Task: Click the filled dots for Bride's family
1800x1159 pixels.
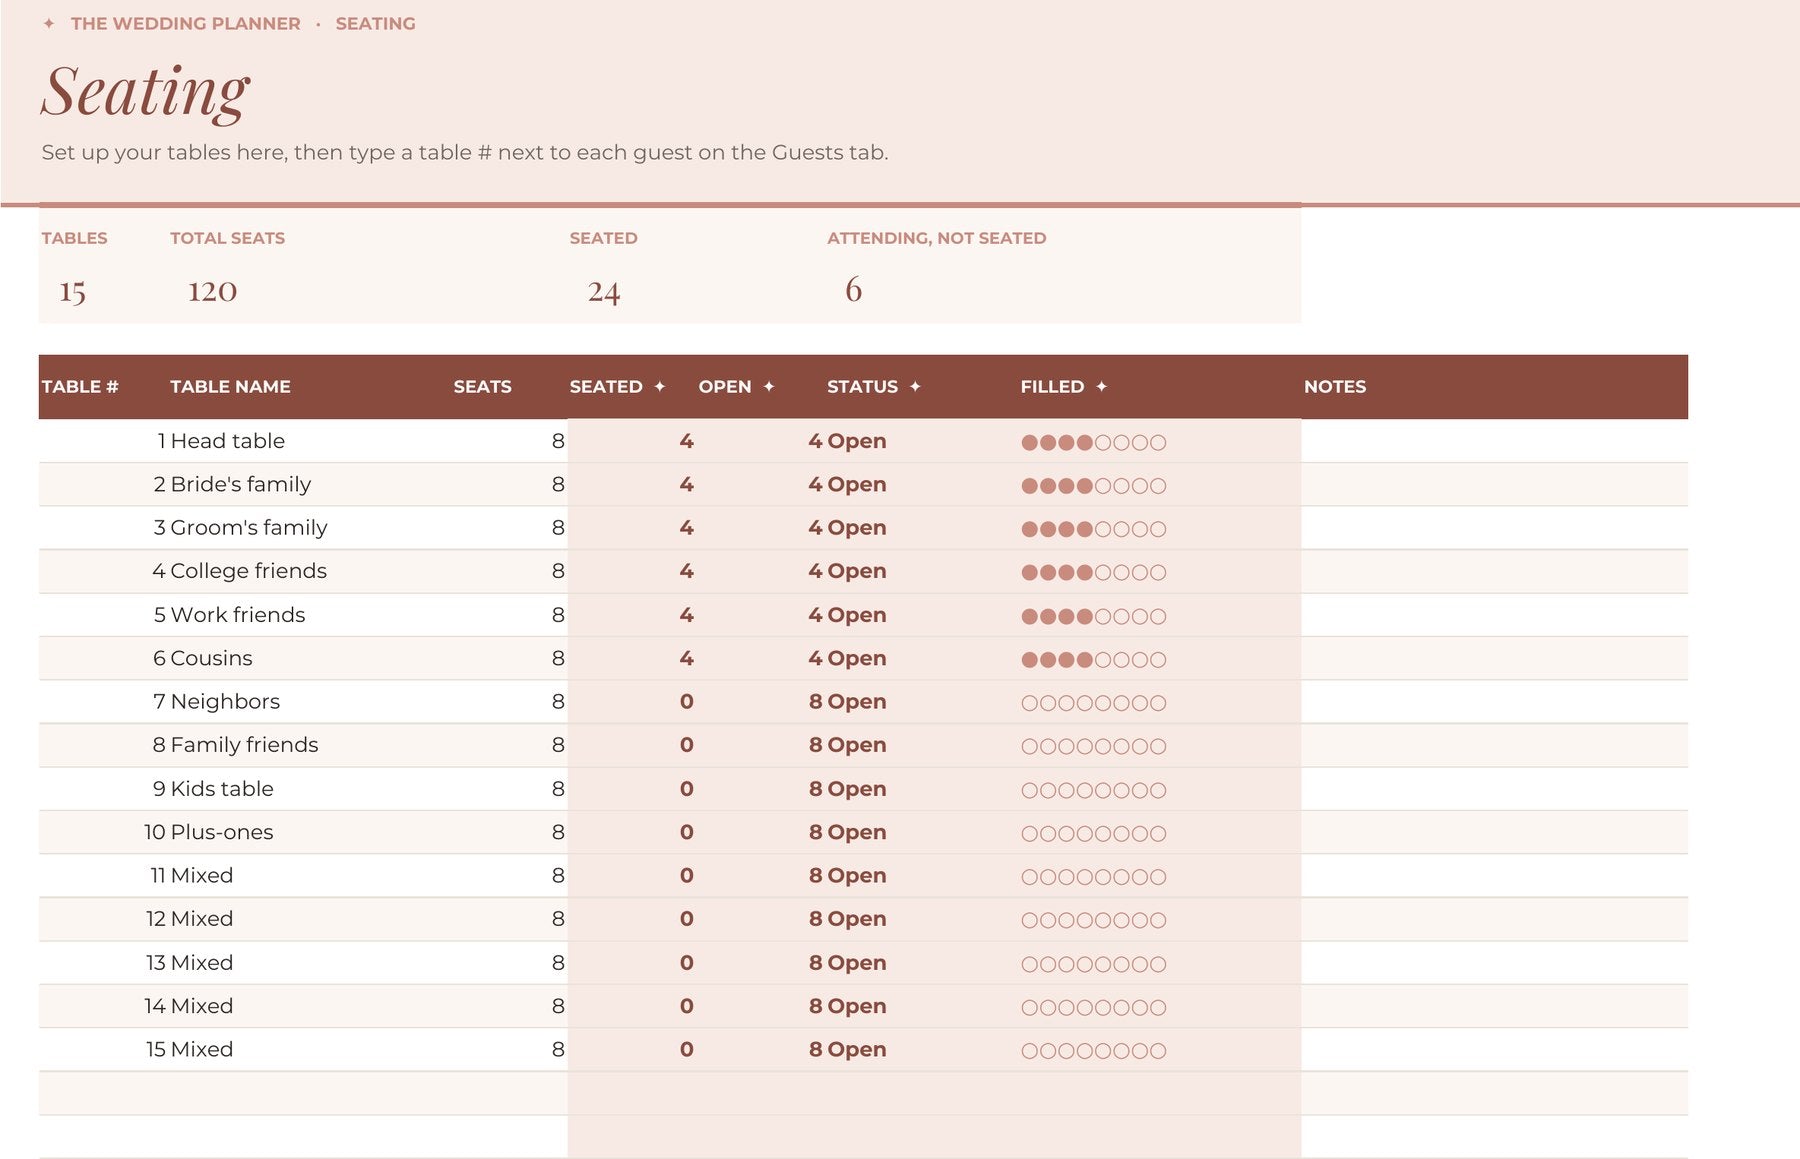Action: coord(1093,486)
